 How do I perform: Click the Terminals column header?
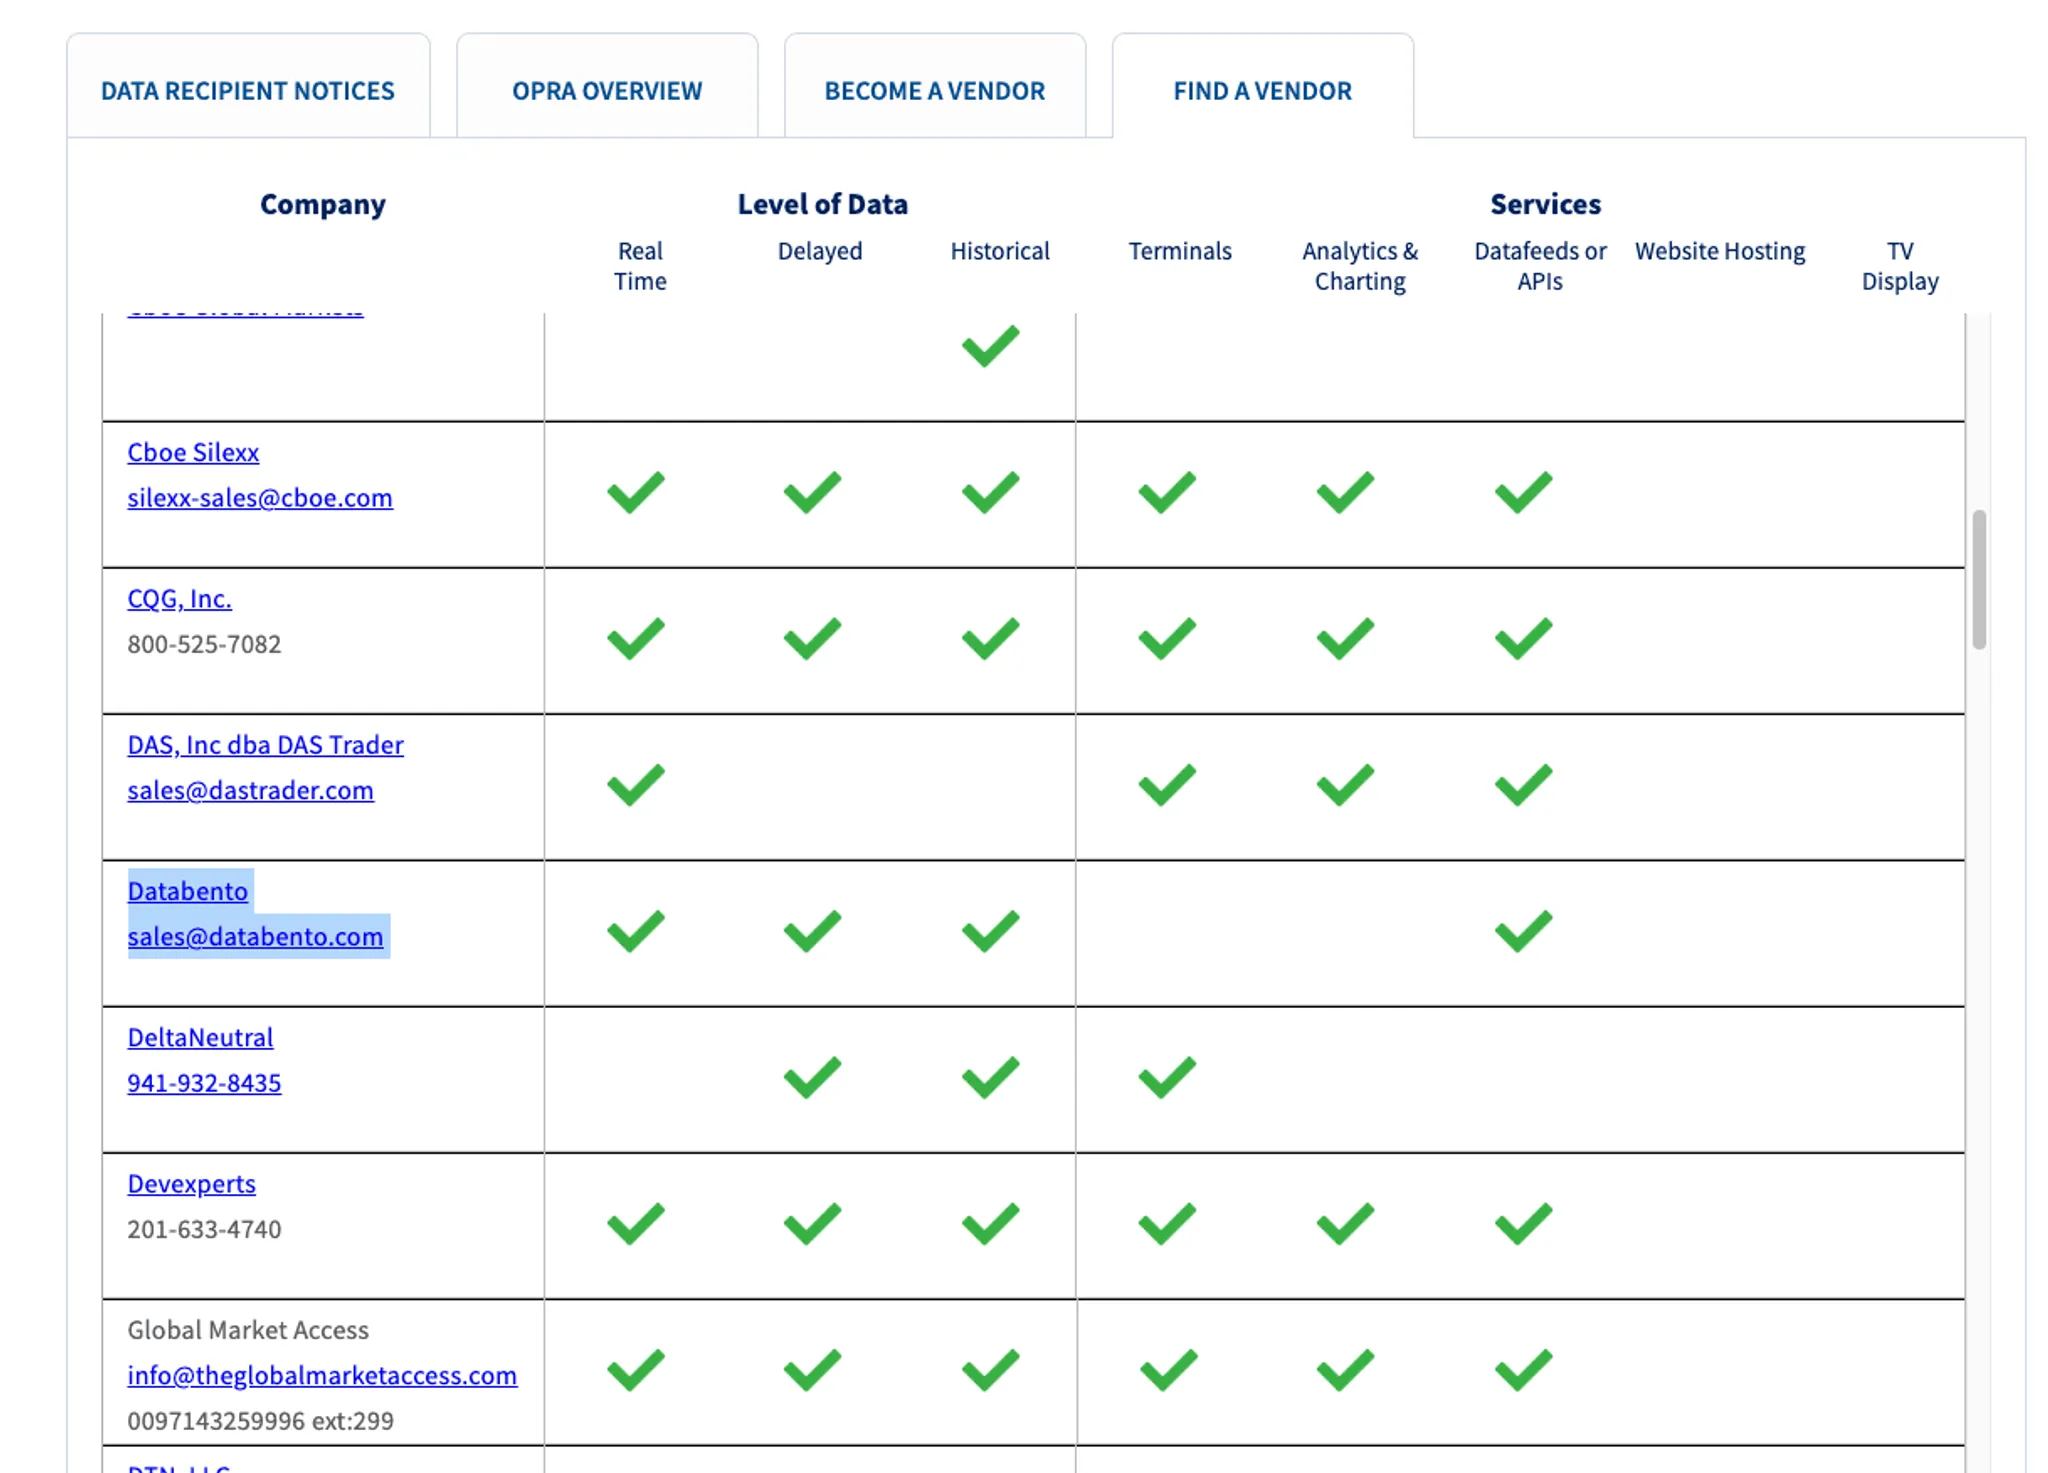pos(1180,251)
